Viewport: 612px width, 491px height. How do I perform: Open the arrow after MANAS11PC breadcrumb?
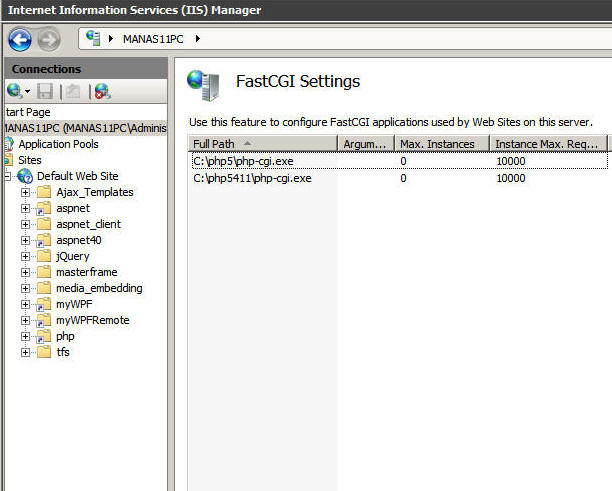point(197,39)
